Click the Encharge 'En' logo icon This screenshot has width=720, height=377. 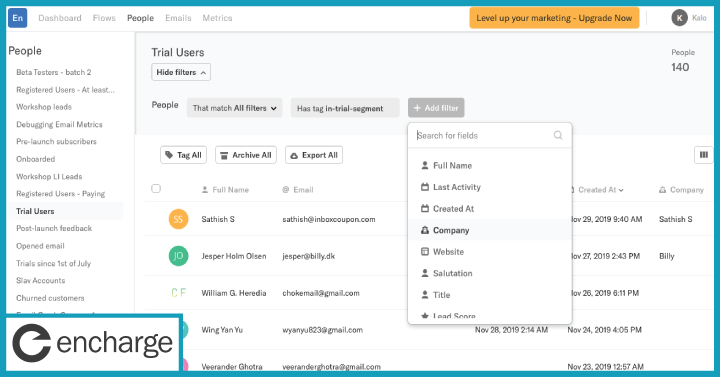pyautogui.click(x=17, y=18)
